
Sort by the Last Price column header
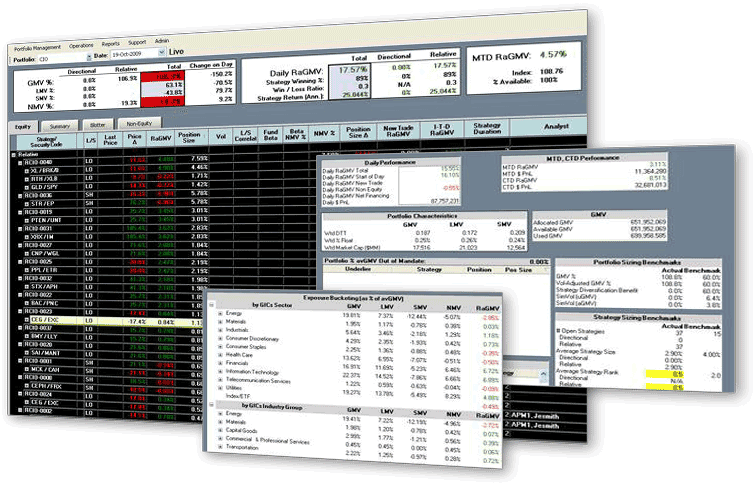(x=110, y=140)
